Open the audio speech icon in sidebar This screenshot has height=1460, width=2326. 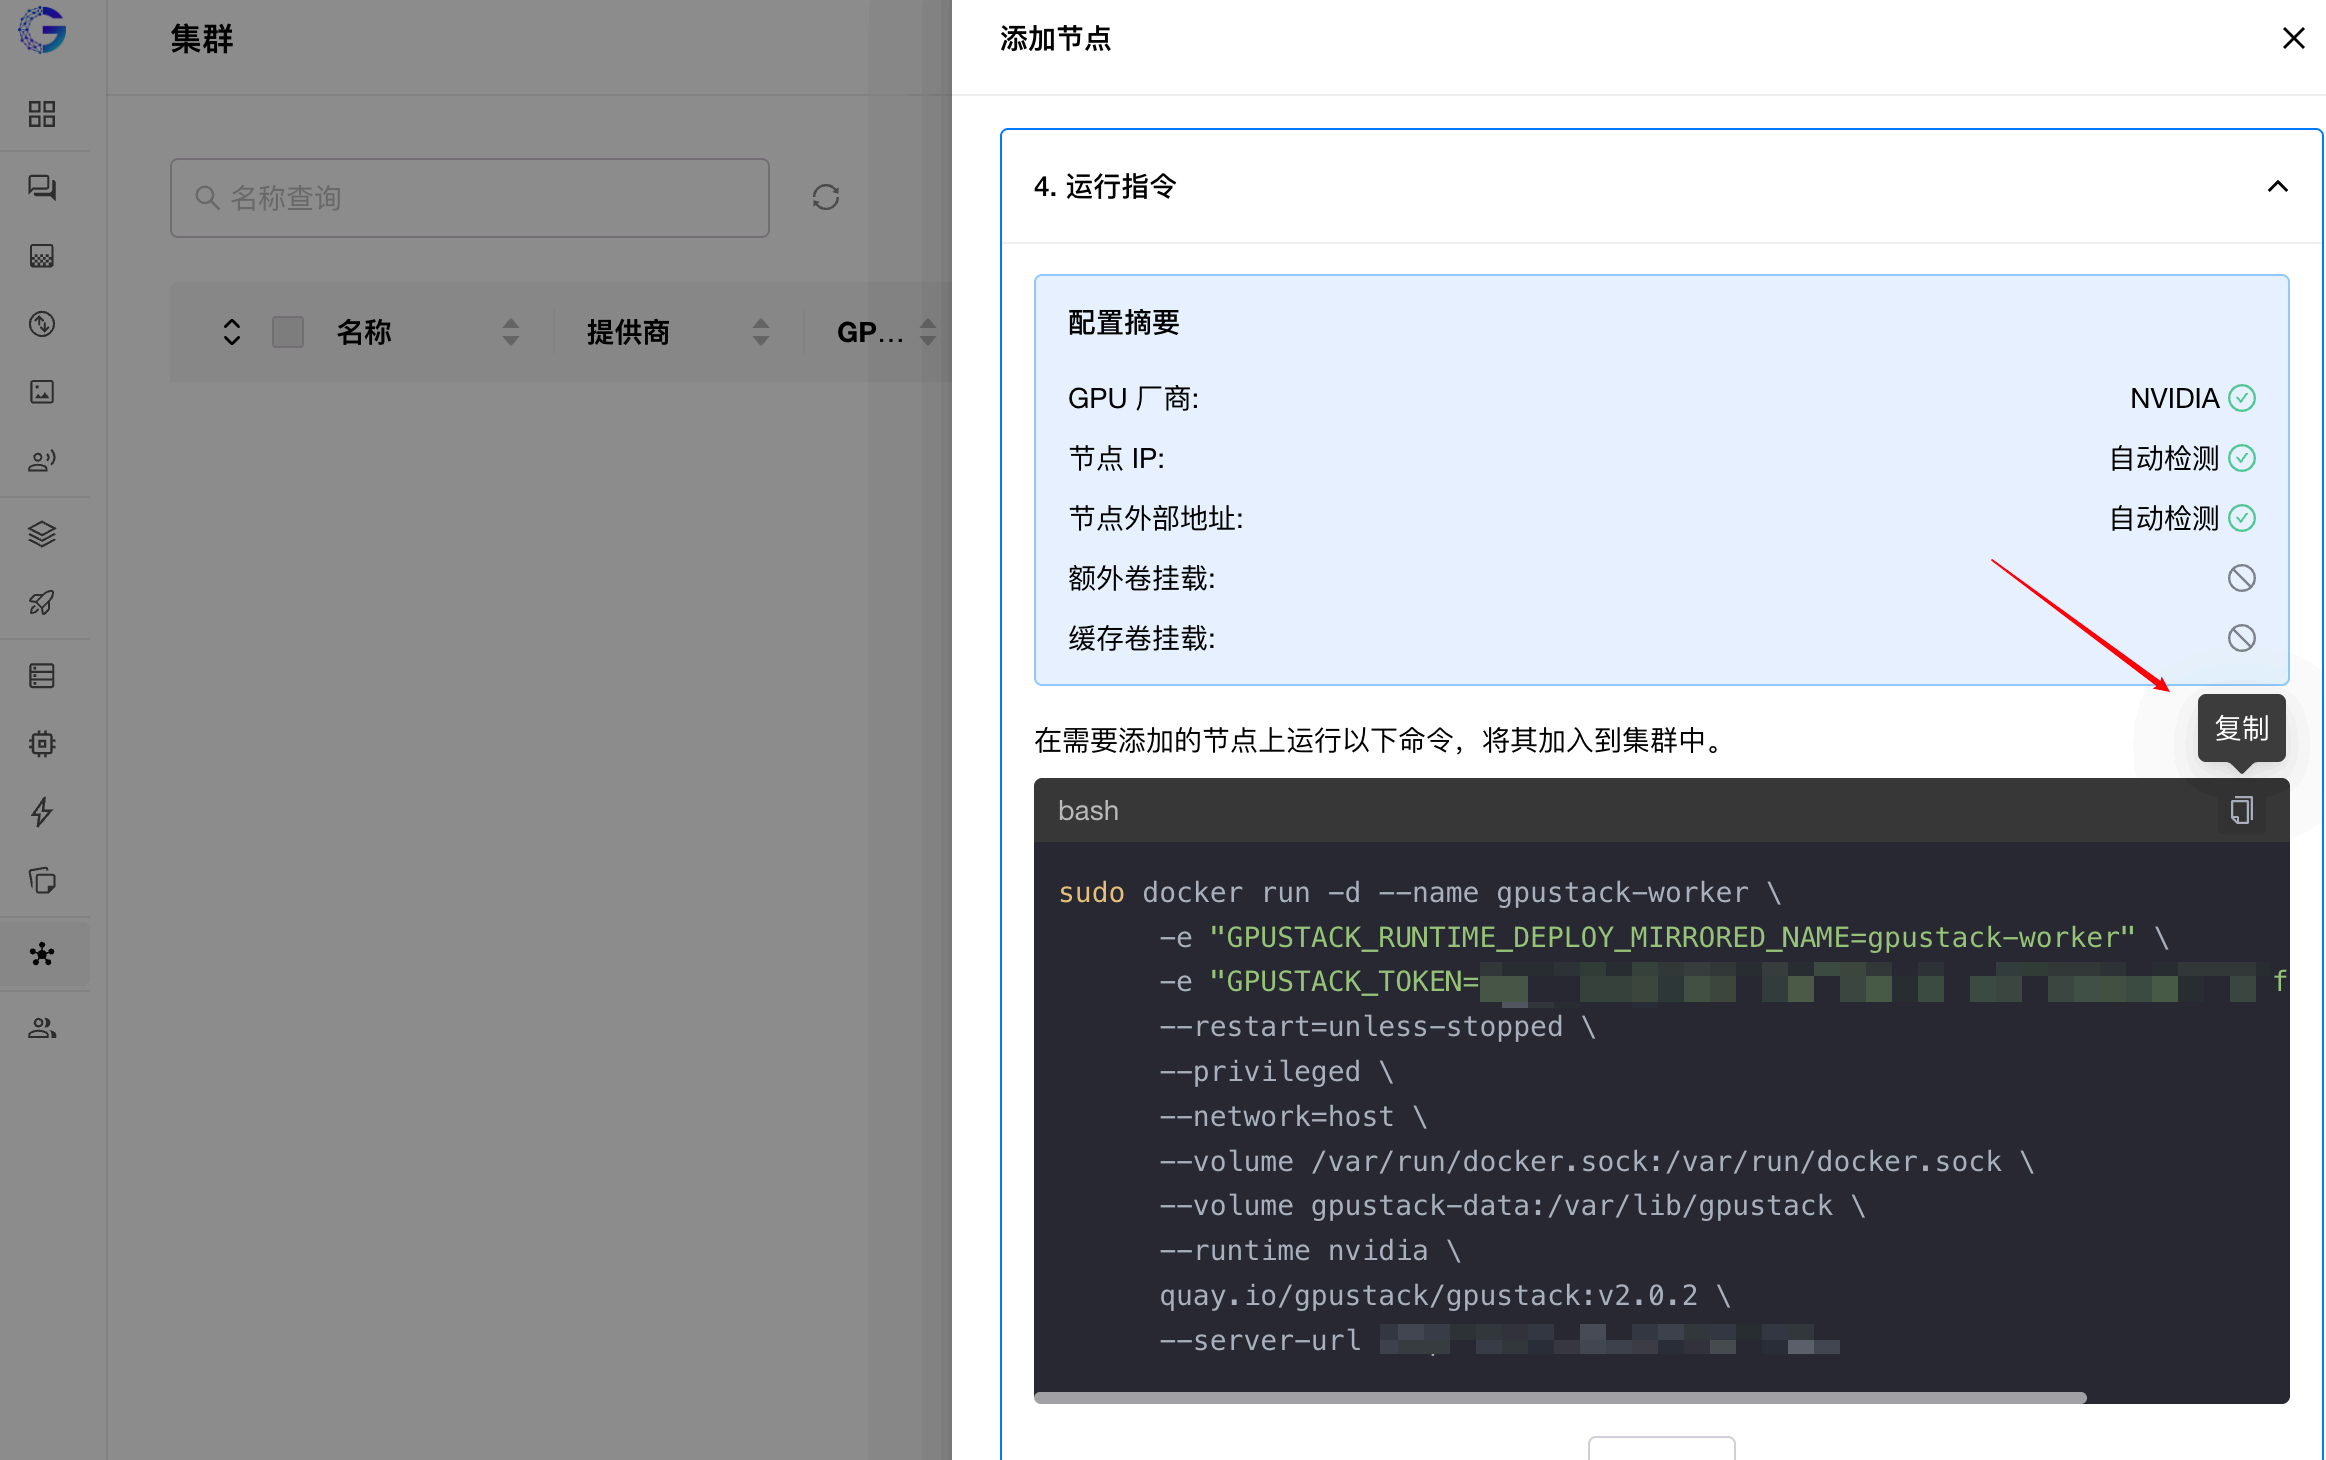(x=42, y=460)
